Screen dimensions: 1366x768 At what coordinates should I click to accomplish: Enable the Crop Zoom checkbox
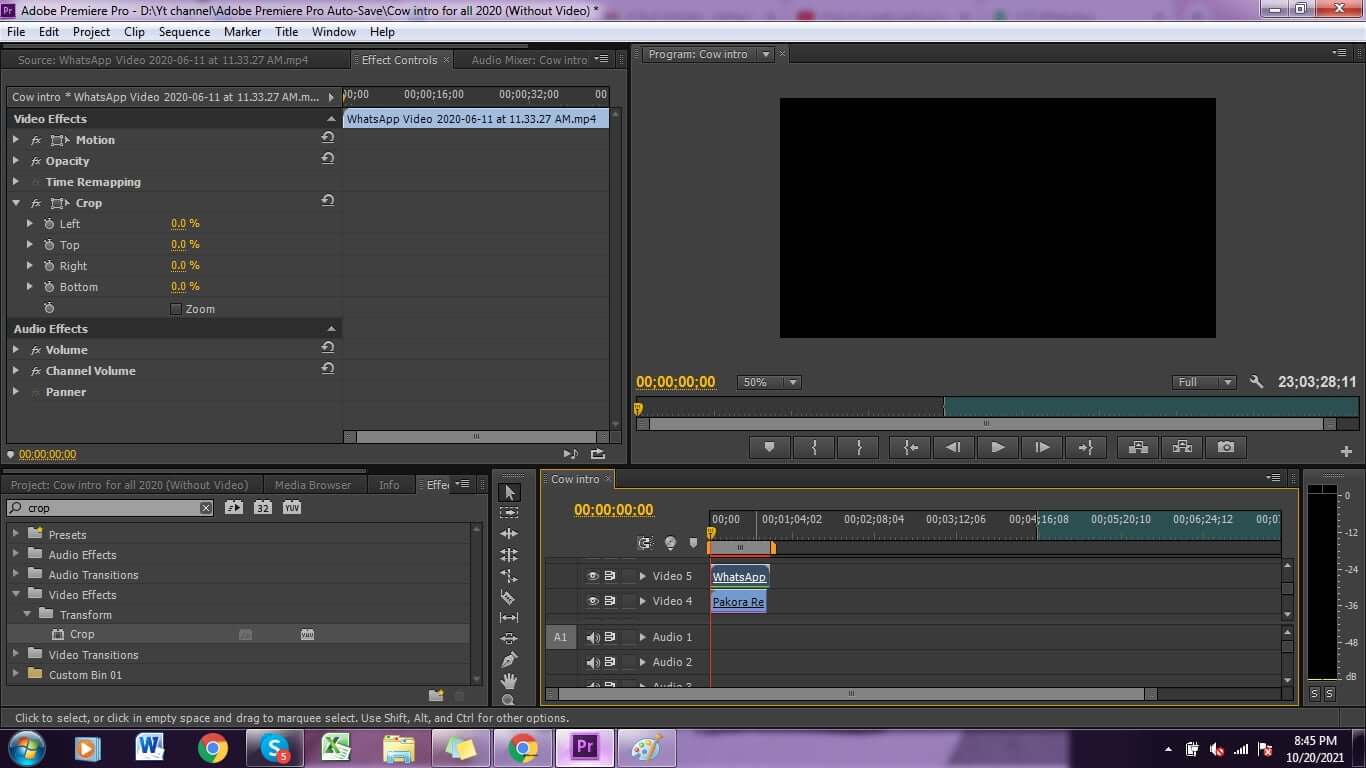(176, 309)
